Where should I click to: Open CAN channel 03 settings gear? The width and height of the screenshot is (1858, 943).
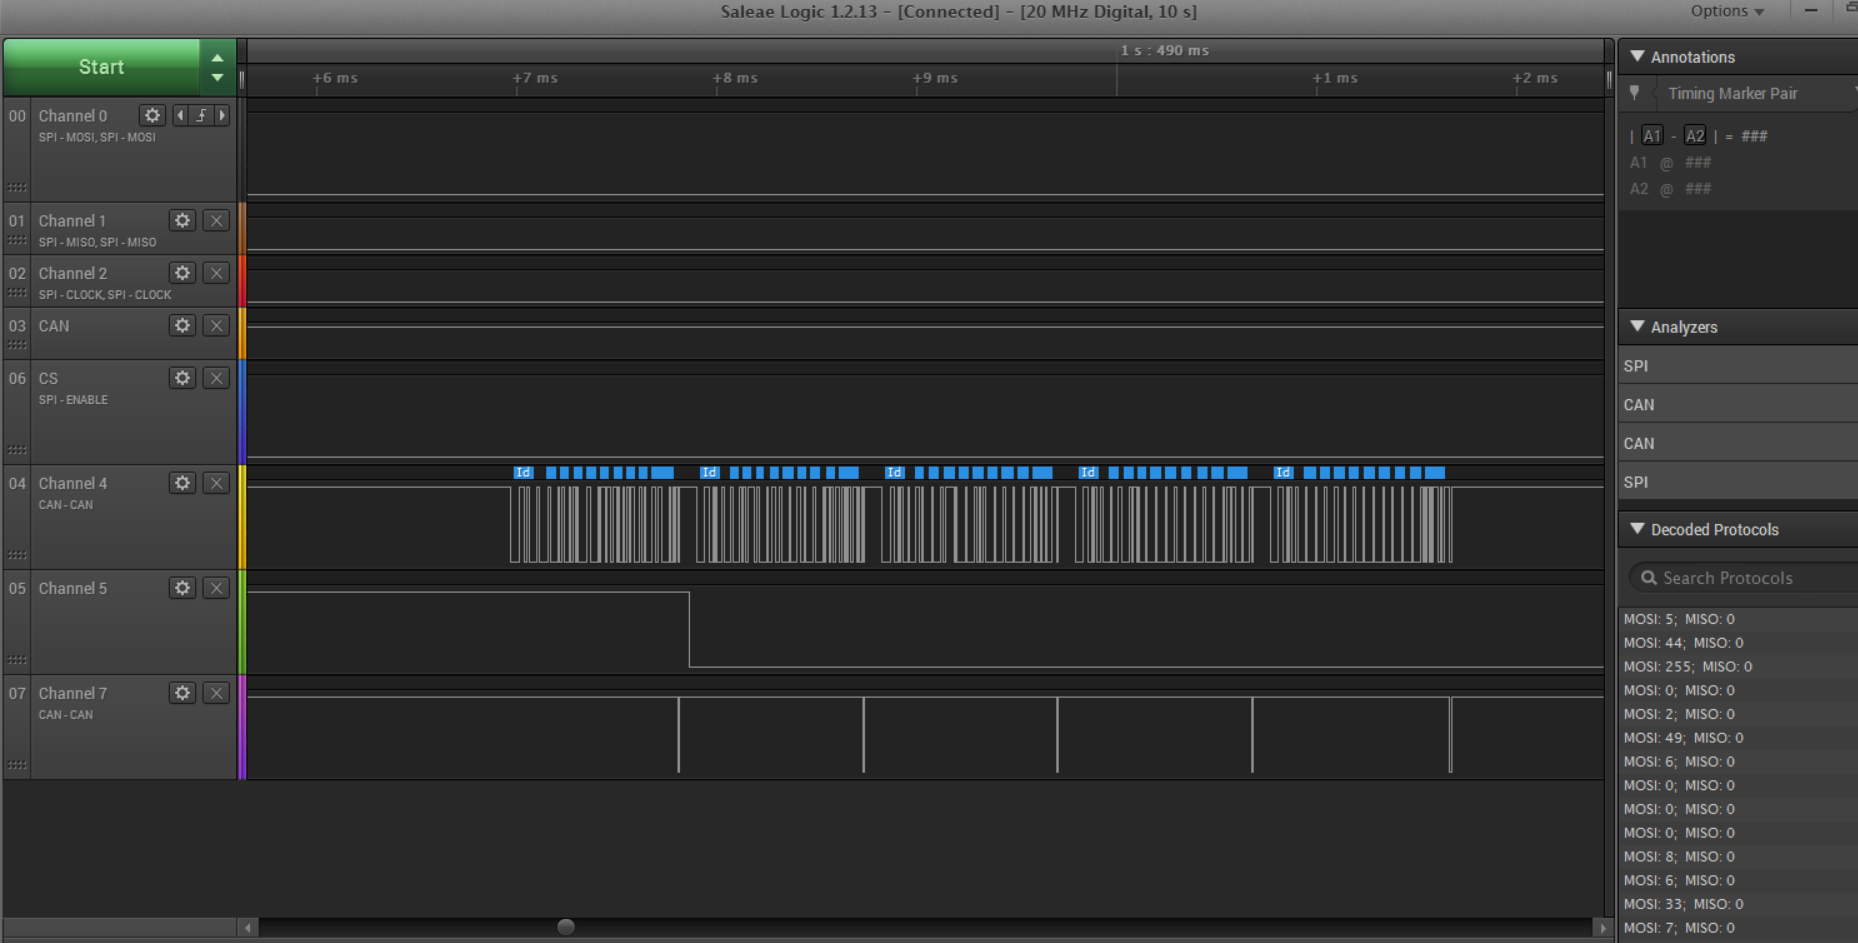click(x=182, y=326)
